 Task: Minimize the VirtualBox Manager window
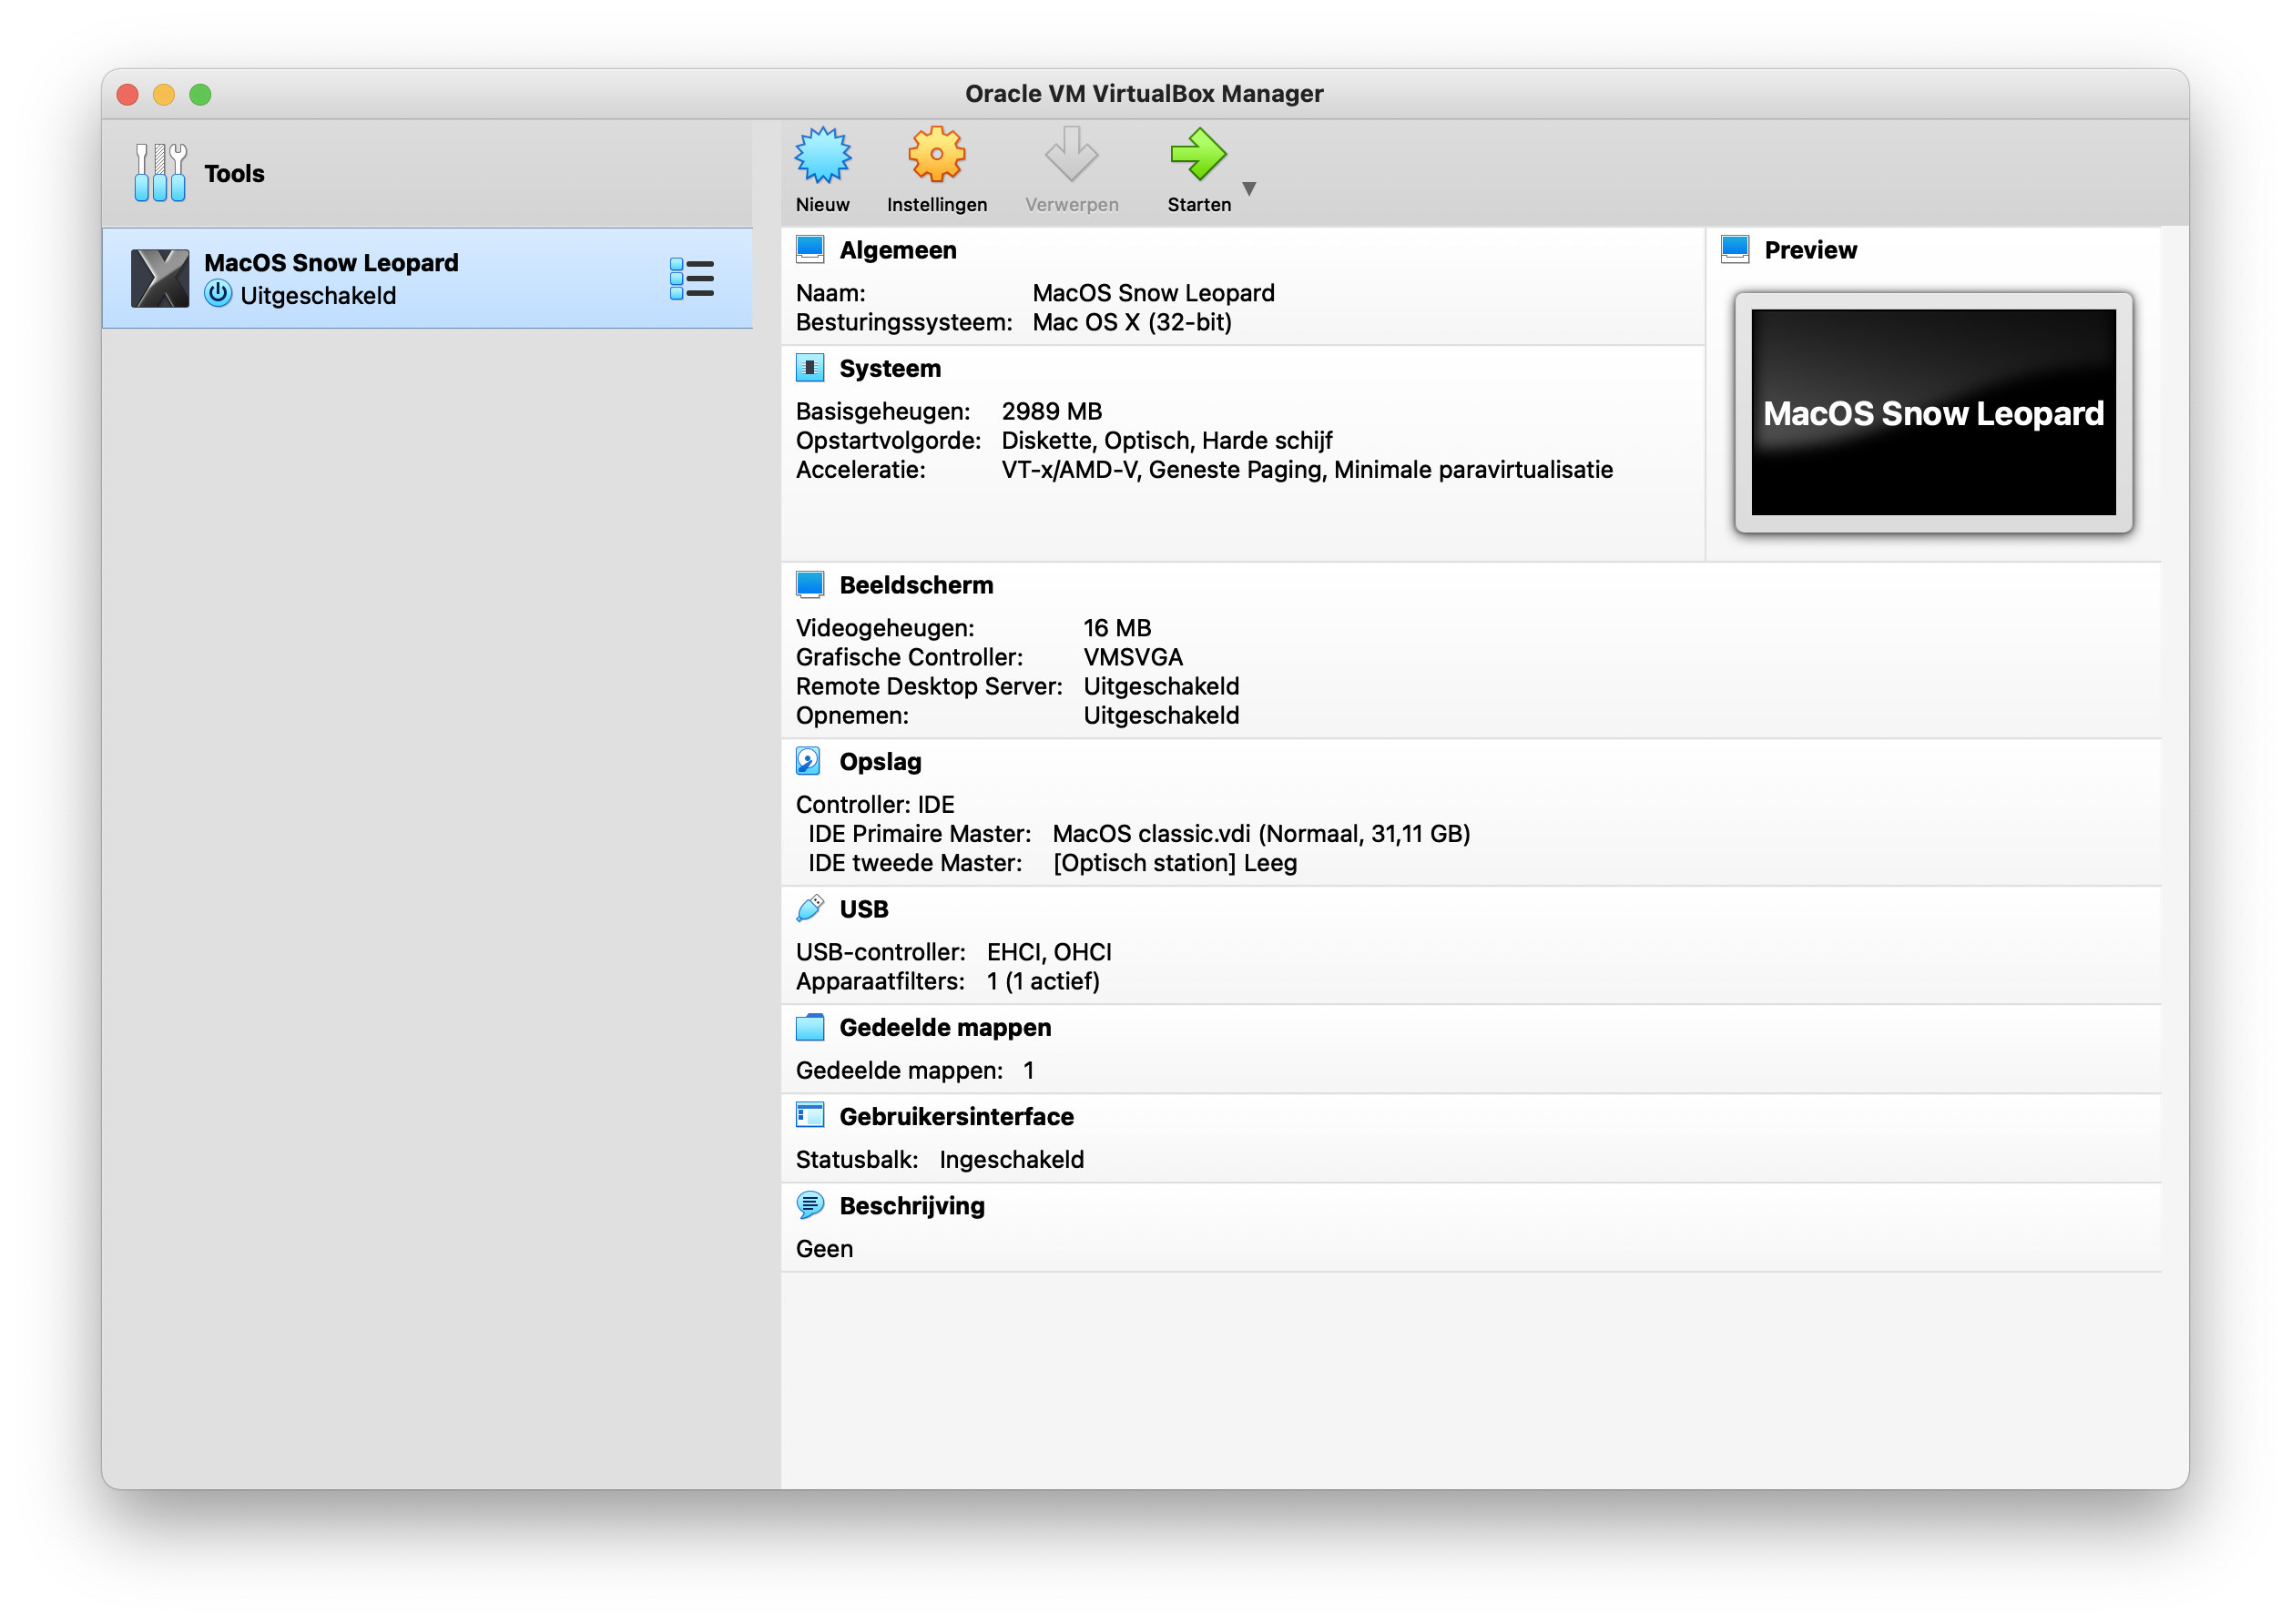point(164,94)
